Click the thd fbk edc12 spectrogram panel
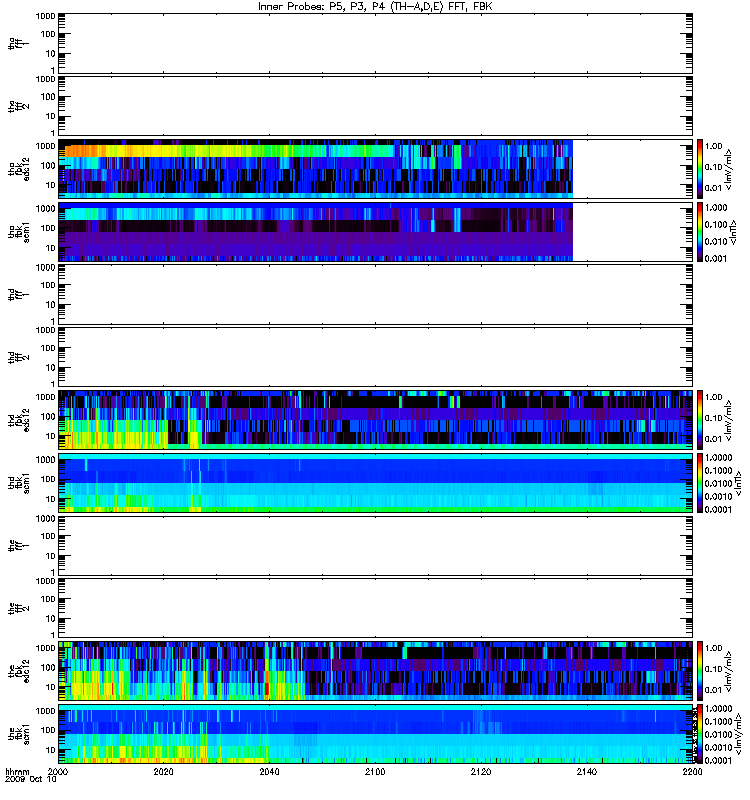 tap(376, 420)
